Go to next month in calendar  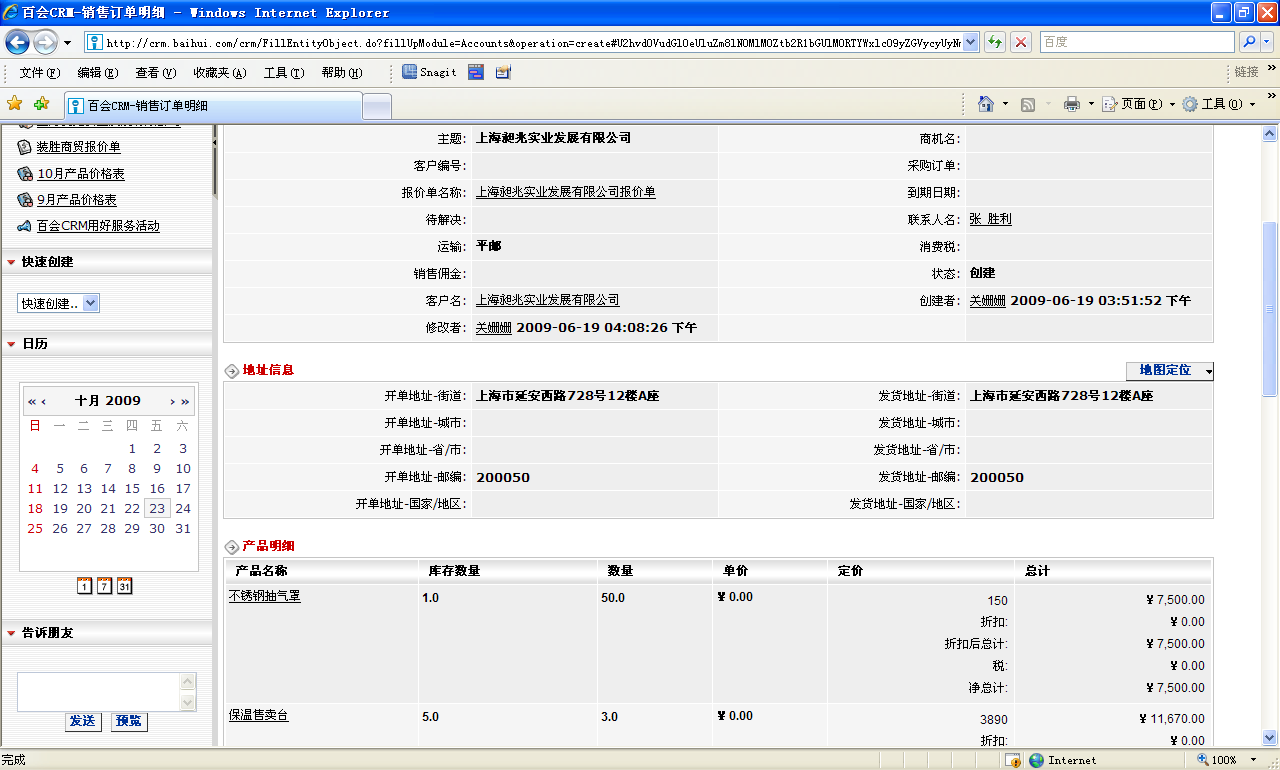pos(172,401)
